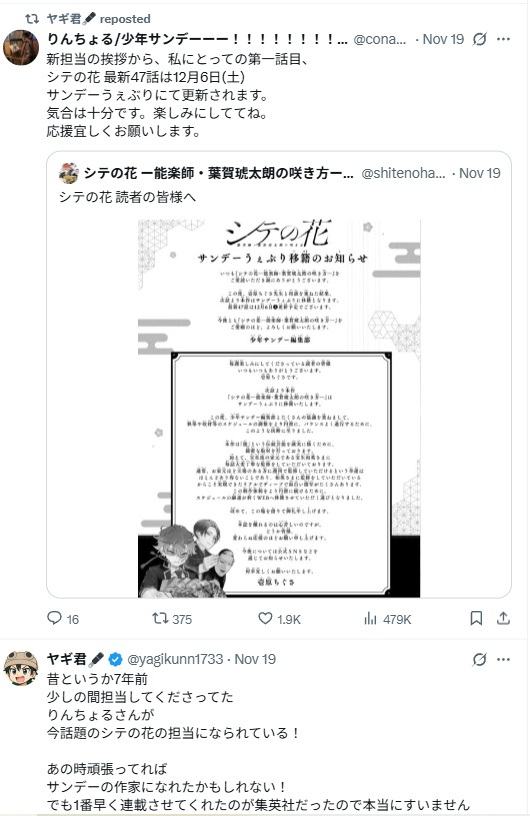The image size is (530, 816).
Task: Click Nov 19 timestamp on ヤギ君 tweet
Action: click(255, 659)
